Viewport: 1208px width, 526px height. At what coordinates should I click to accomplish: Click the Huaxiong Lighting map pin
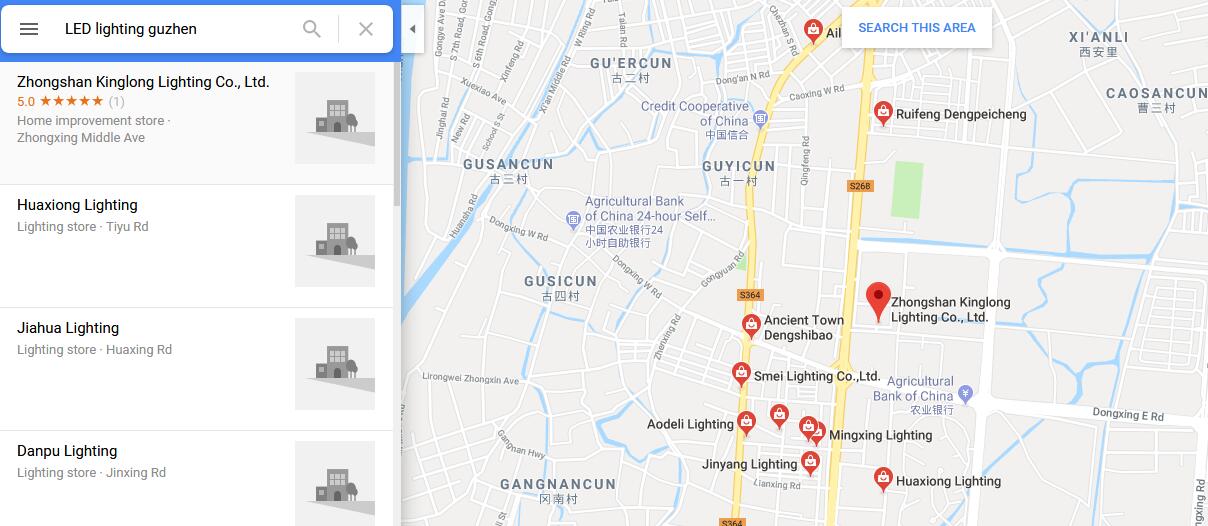click(x=883, y=479)
